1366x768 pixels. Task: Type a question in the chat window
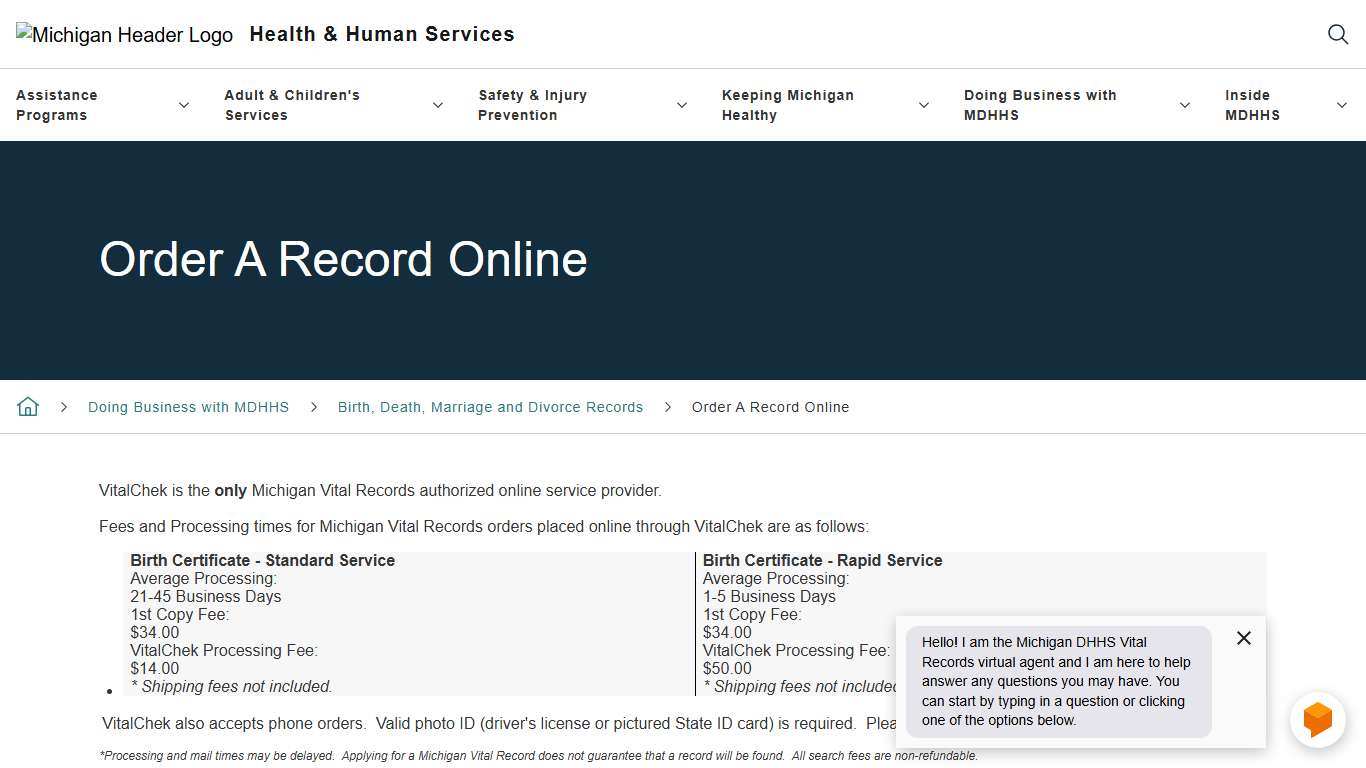pyautogui.click(x=1057, y=681)
